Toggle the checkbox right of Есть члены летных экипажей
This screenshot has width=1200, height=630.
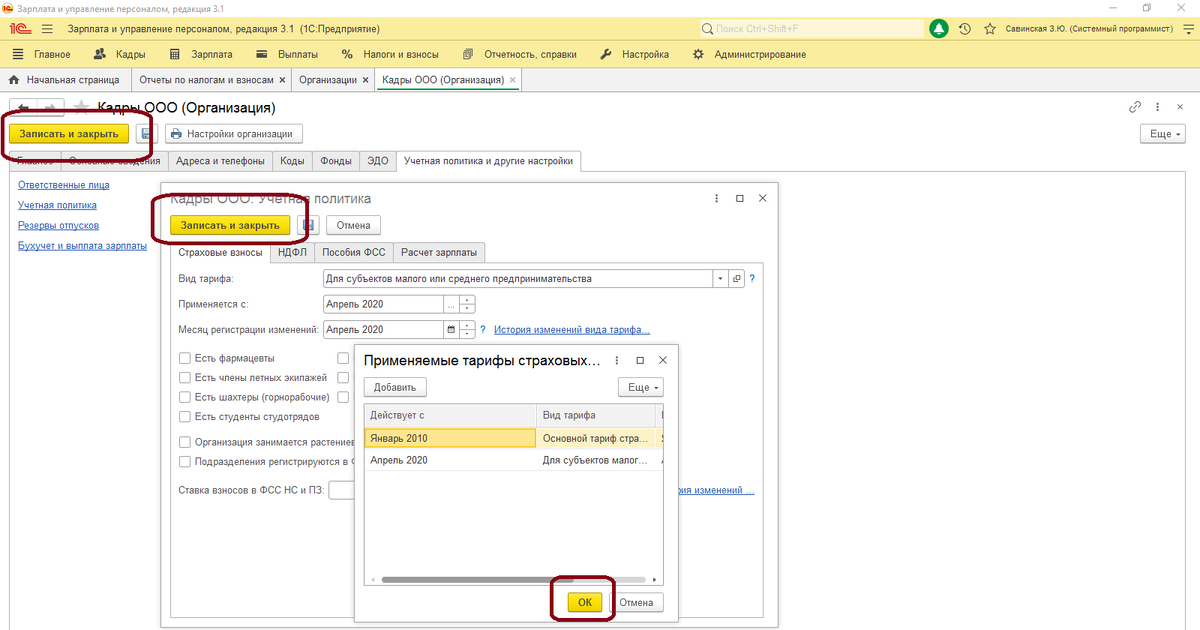[343, 378]
